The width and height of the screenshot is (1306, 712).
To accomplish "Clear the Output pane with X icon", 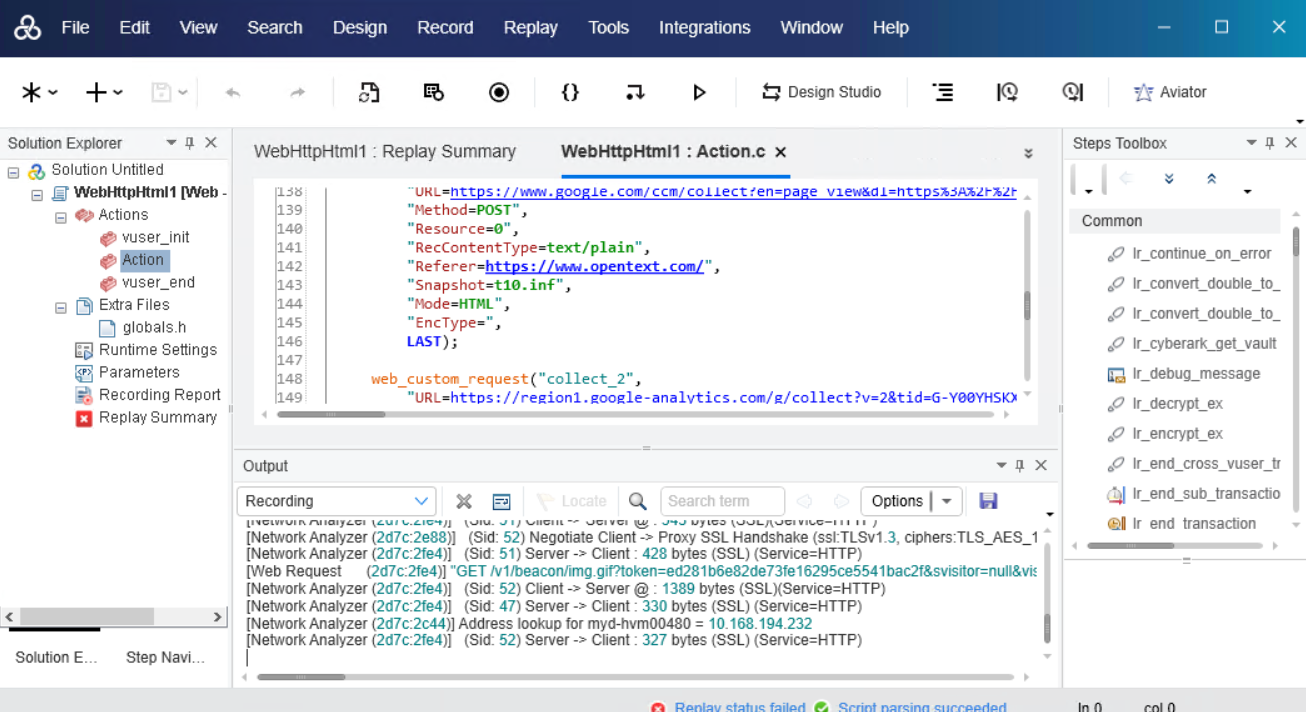I will point(464,501).
